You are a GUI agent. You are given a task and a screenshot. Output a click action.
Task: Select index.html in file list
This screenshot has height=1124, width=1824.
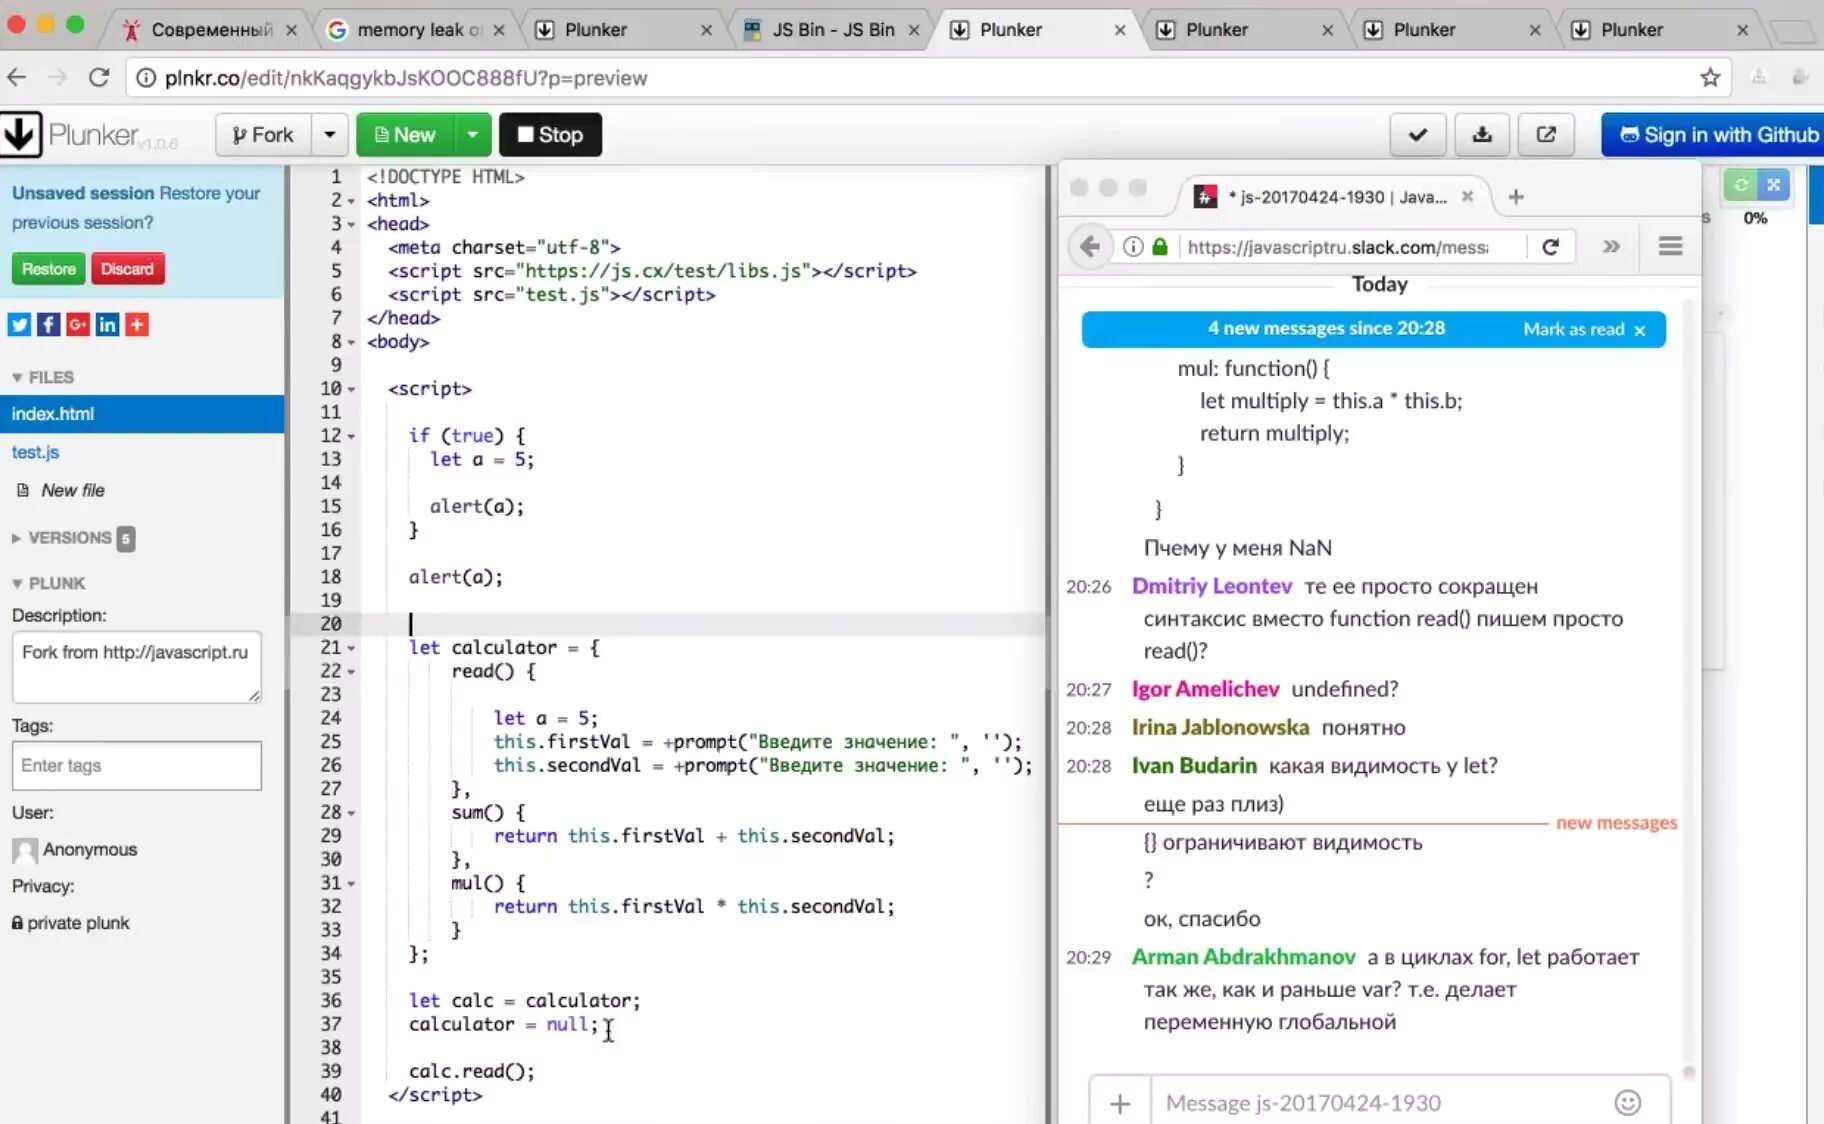click(142, 414)
